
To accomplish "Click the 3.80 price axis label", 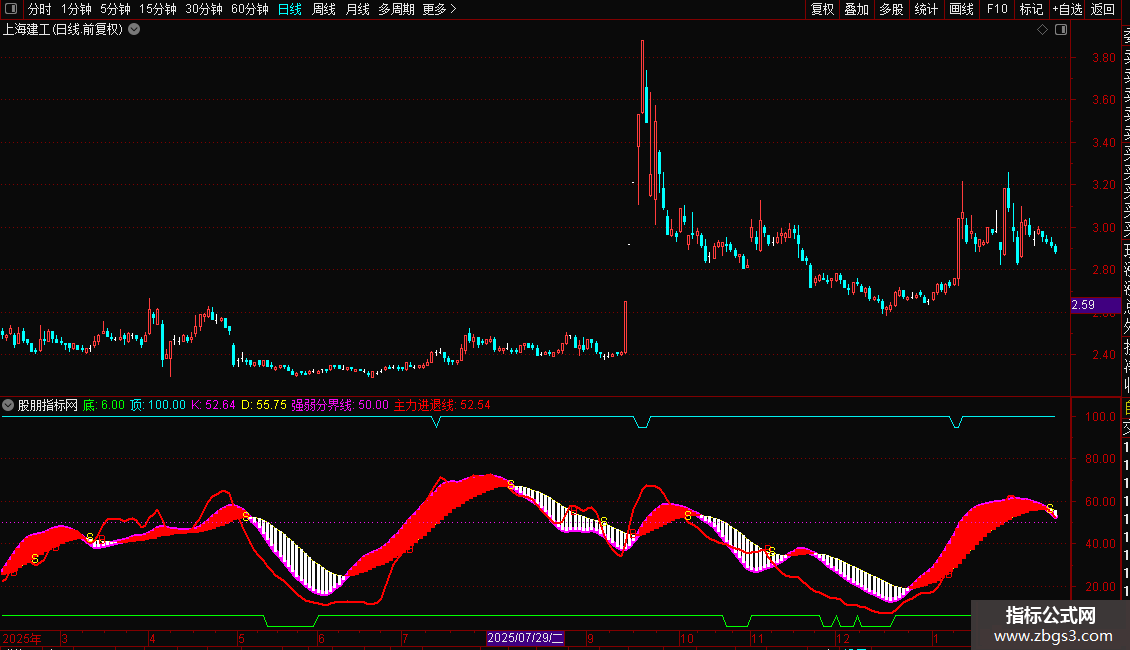I will pos(1103,58).
